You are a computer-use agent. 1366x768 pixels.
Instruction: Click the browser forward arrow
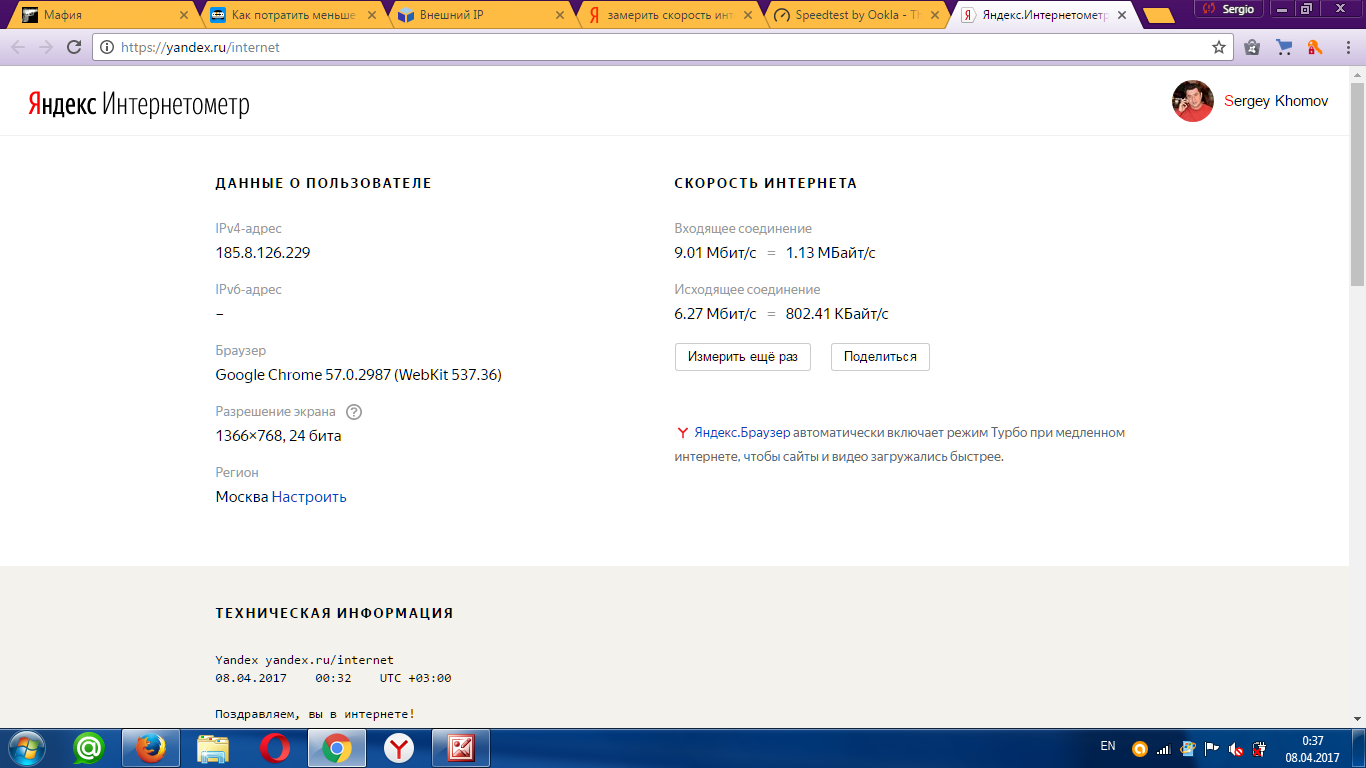pyautogui.click(x=46, y=47)
